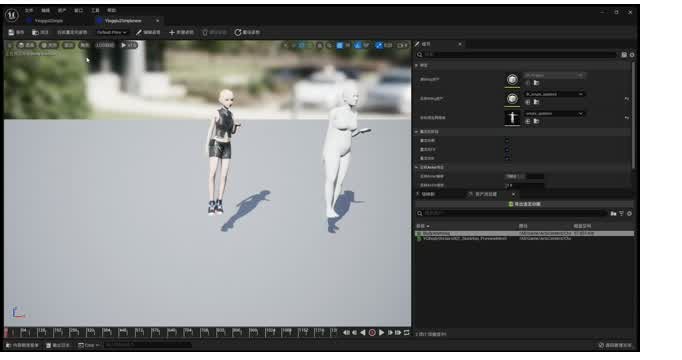Toggle the second retarget phase checkbox
Image resolution: width=682 pixels, height=360 pixels.
[x=508, y=150]
